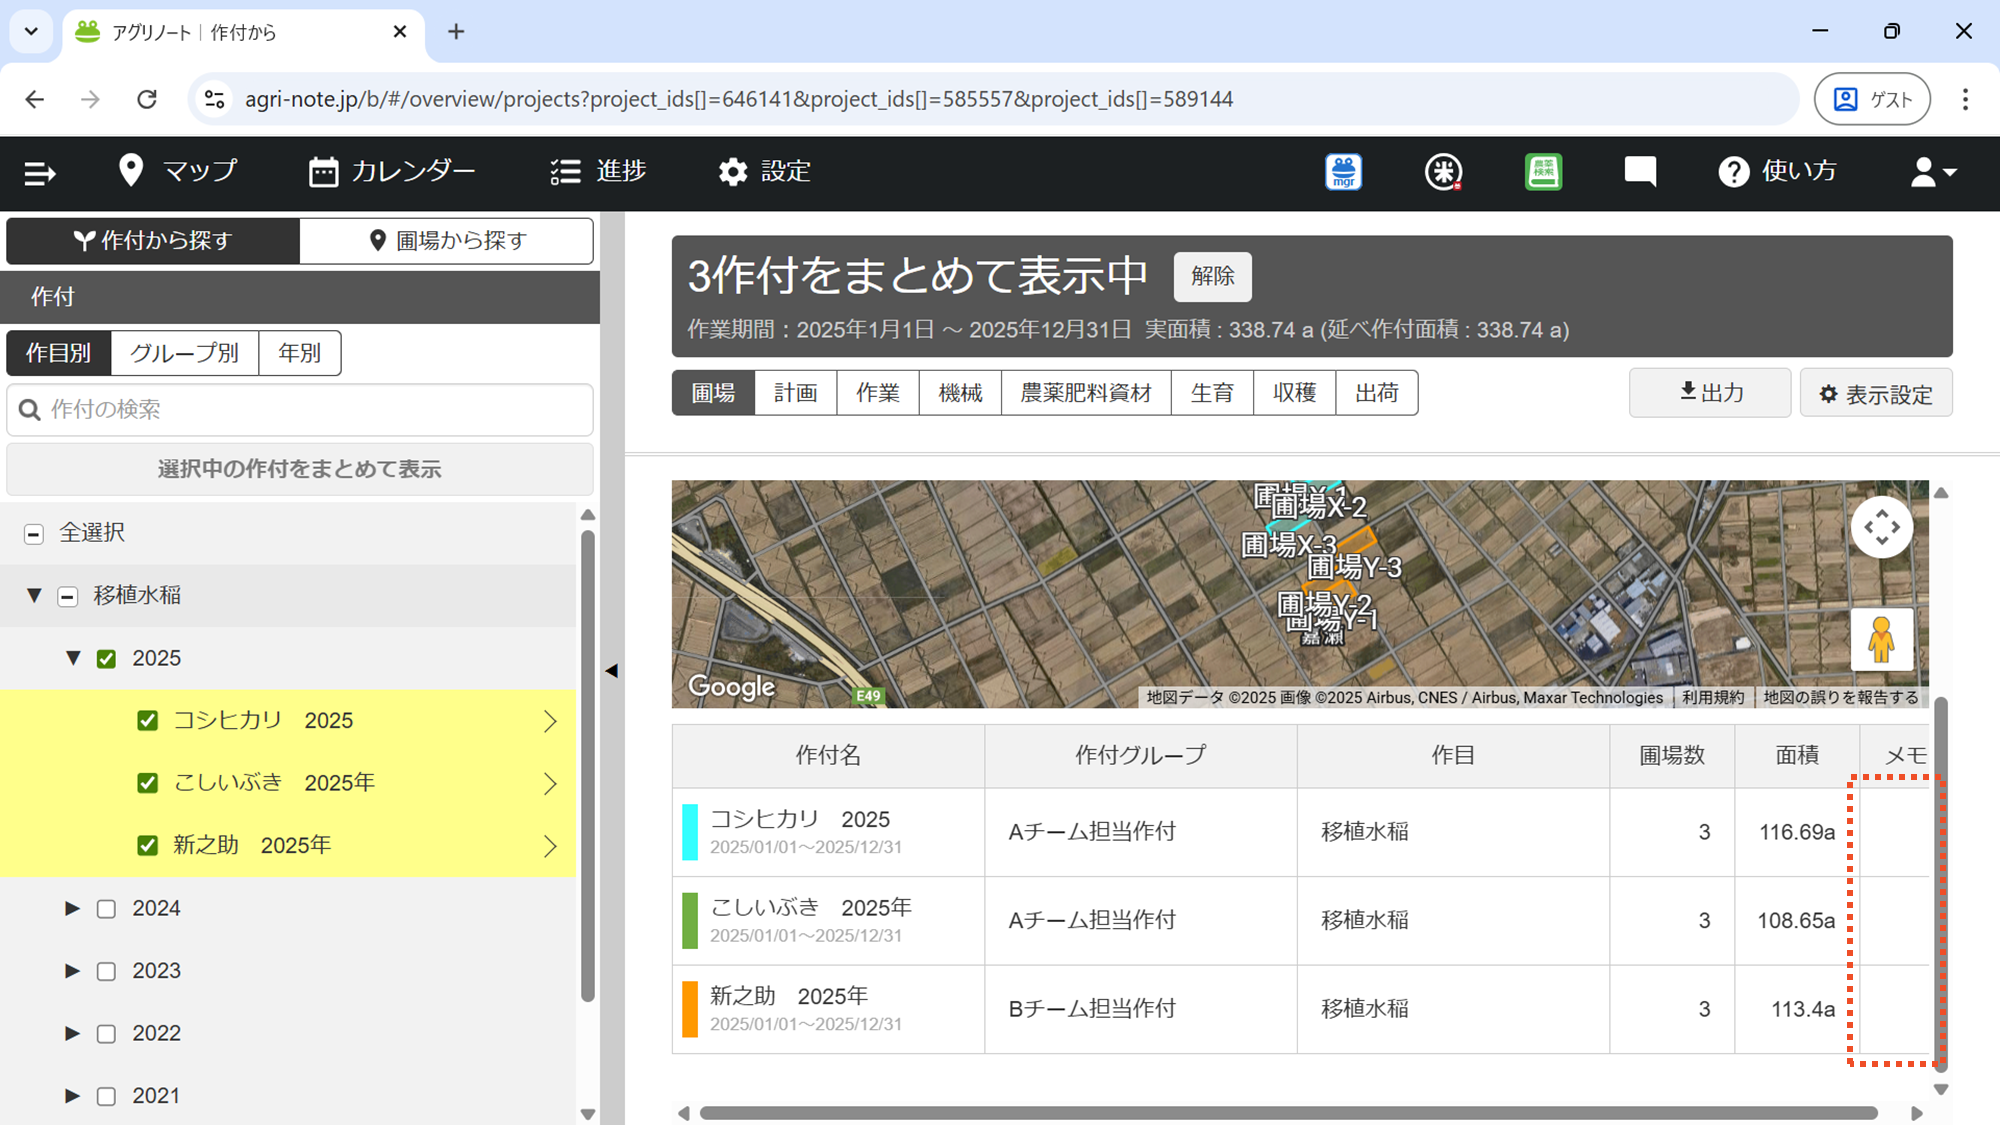The image size is (2000, 1125).
Task: Check the 2024 year checkbox
Action: coord(106,909)
